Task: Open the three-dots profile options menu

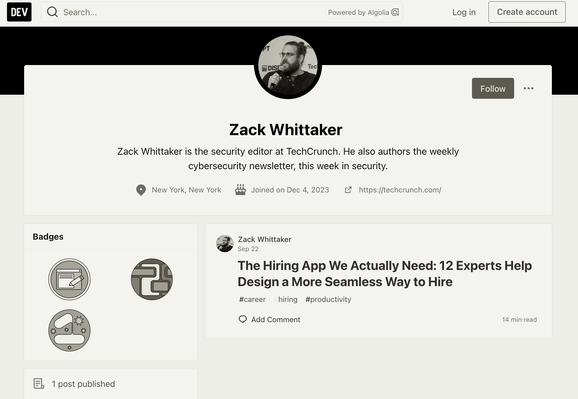Action: point(528,89)
